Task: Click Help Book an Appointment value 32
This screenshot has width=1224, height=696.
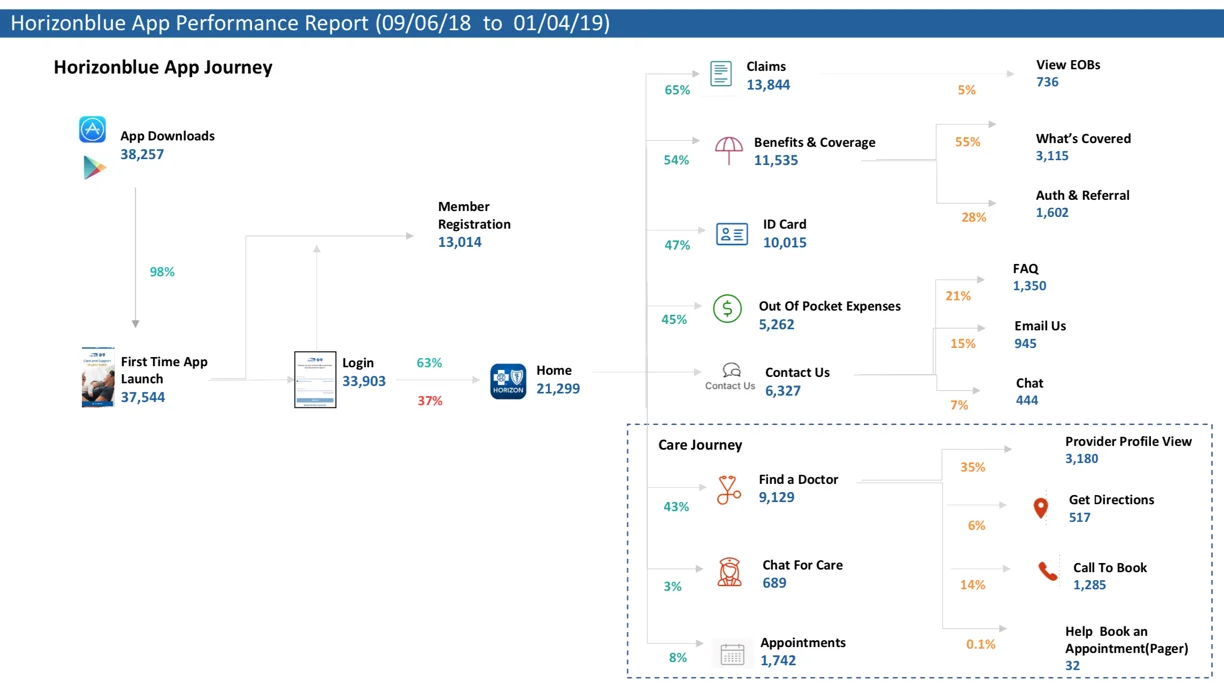Action: 1072,666
